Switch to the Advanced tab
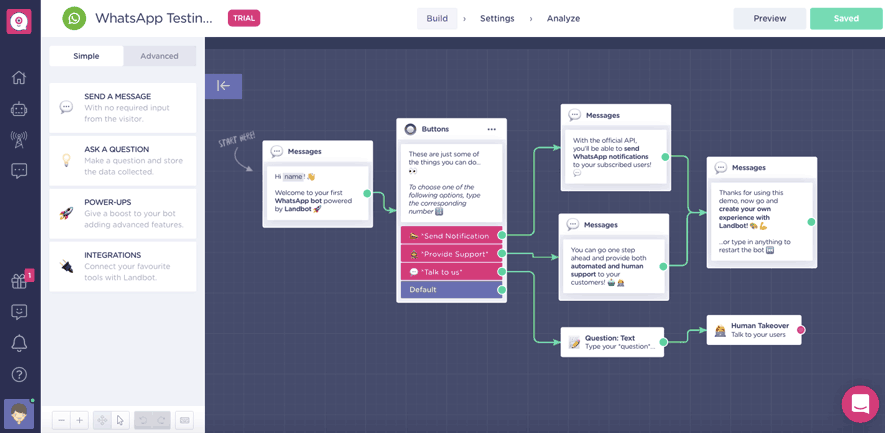Viewport: 885px width, 433px height. click(159, 56)
